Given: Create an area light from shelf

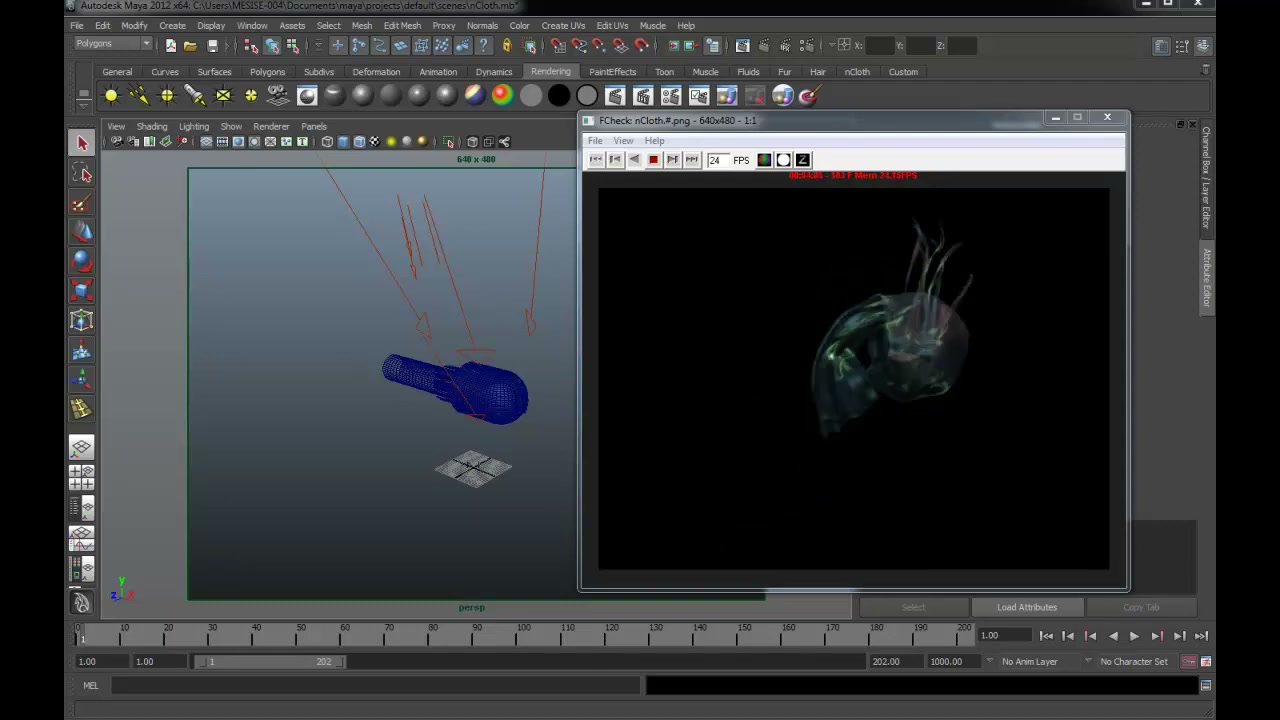Looking at the screenshot, I should 223,96.
